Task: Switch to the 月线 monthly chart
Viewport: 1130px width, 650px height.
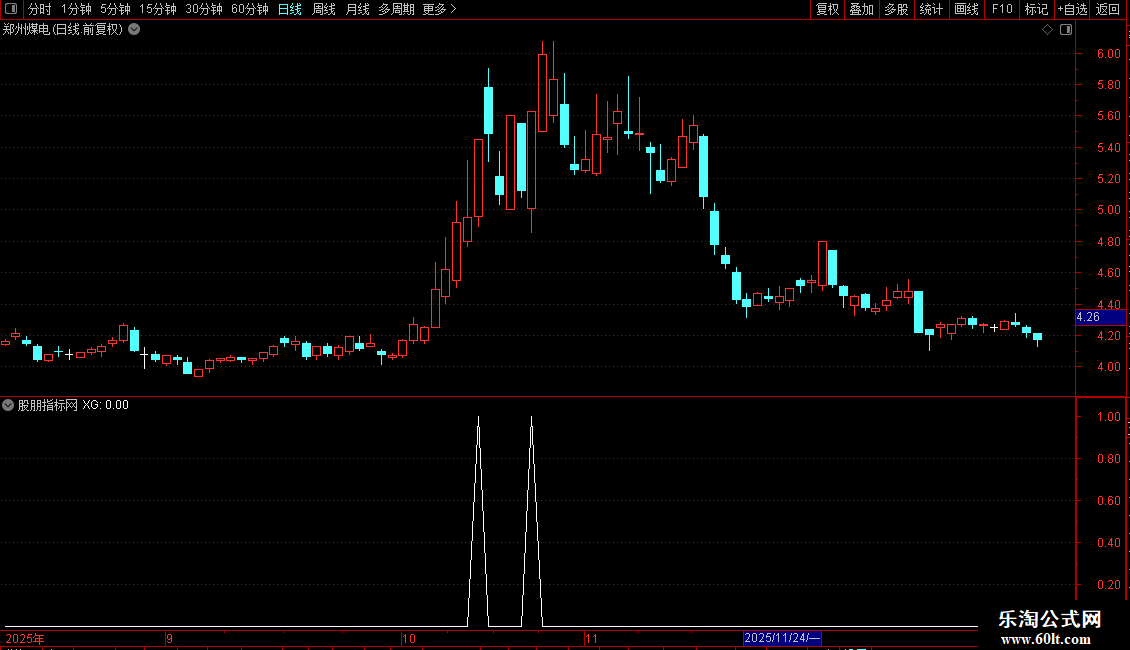Action: click(357, 9)
